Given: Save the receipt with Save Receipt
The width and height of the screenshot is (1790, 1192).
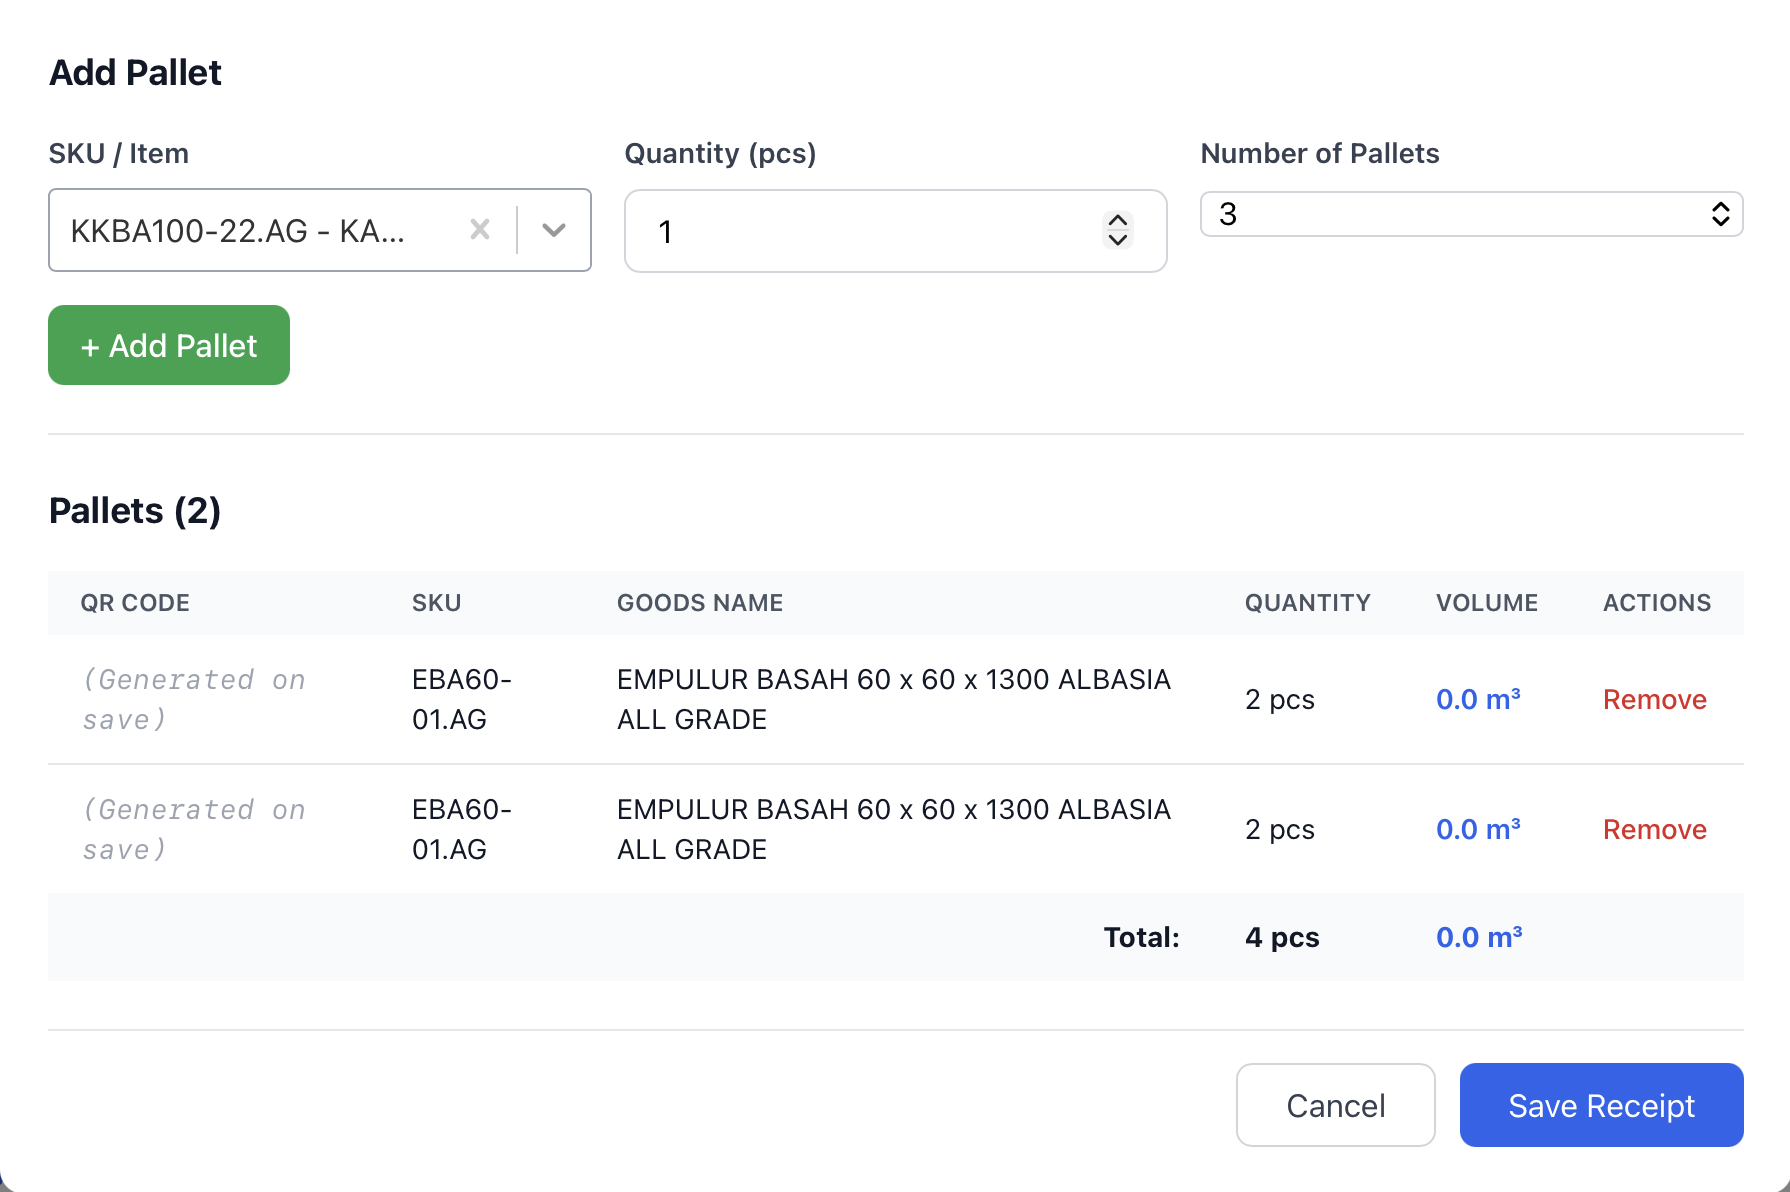Looking at the screenshot, I should pyautogui.click(x=1601, y=1105).
